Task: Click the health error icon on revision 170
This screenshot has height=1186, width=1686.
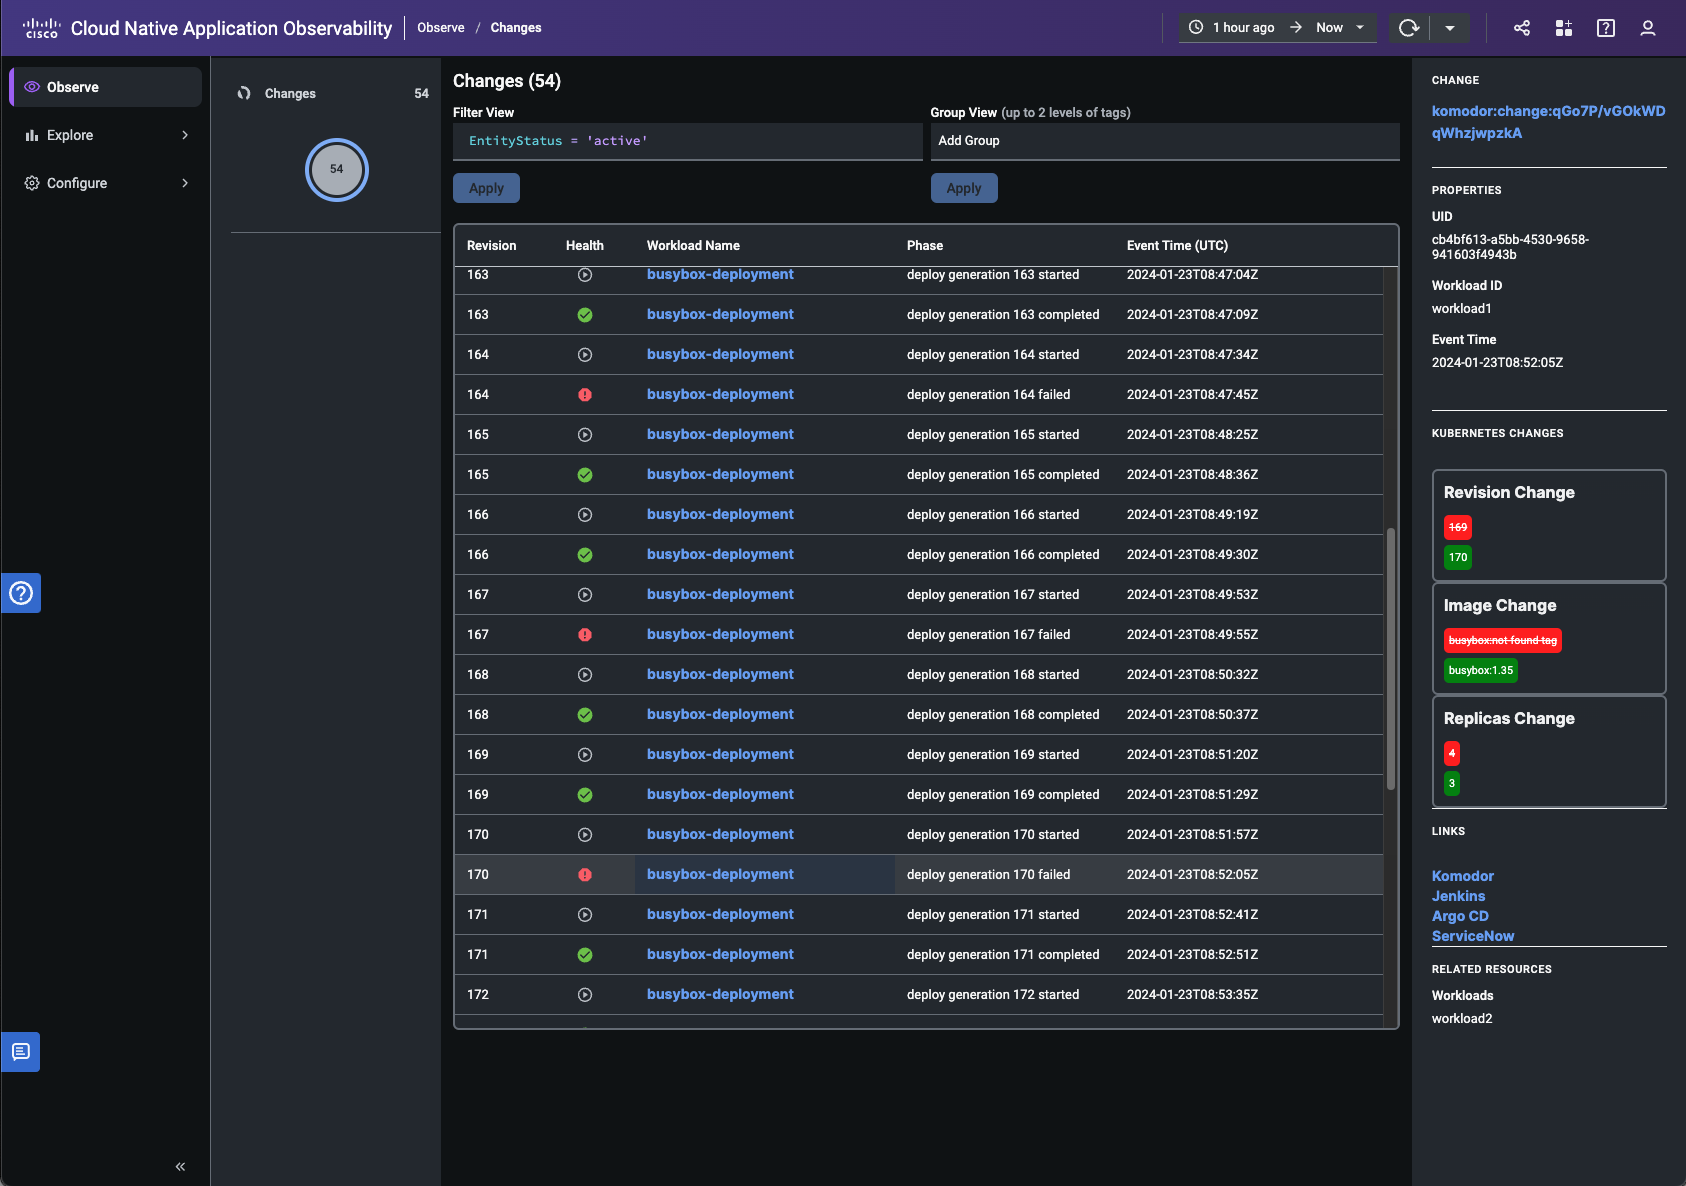Action: [585, 874]
